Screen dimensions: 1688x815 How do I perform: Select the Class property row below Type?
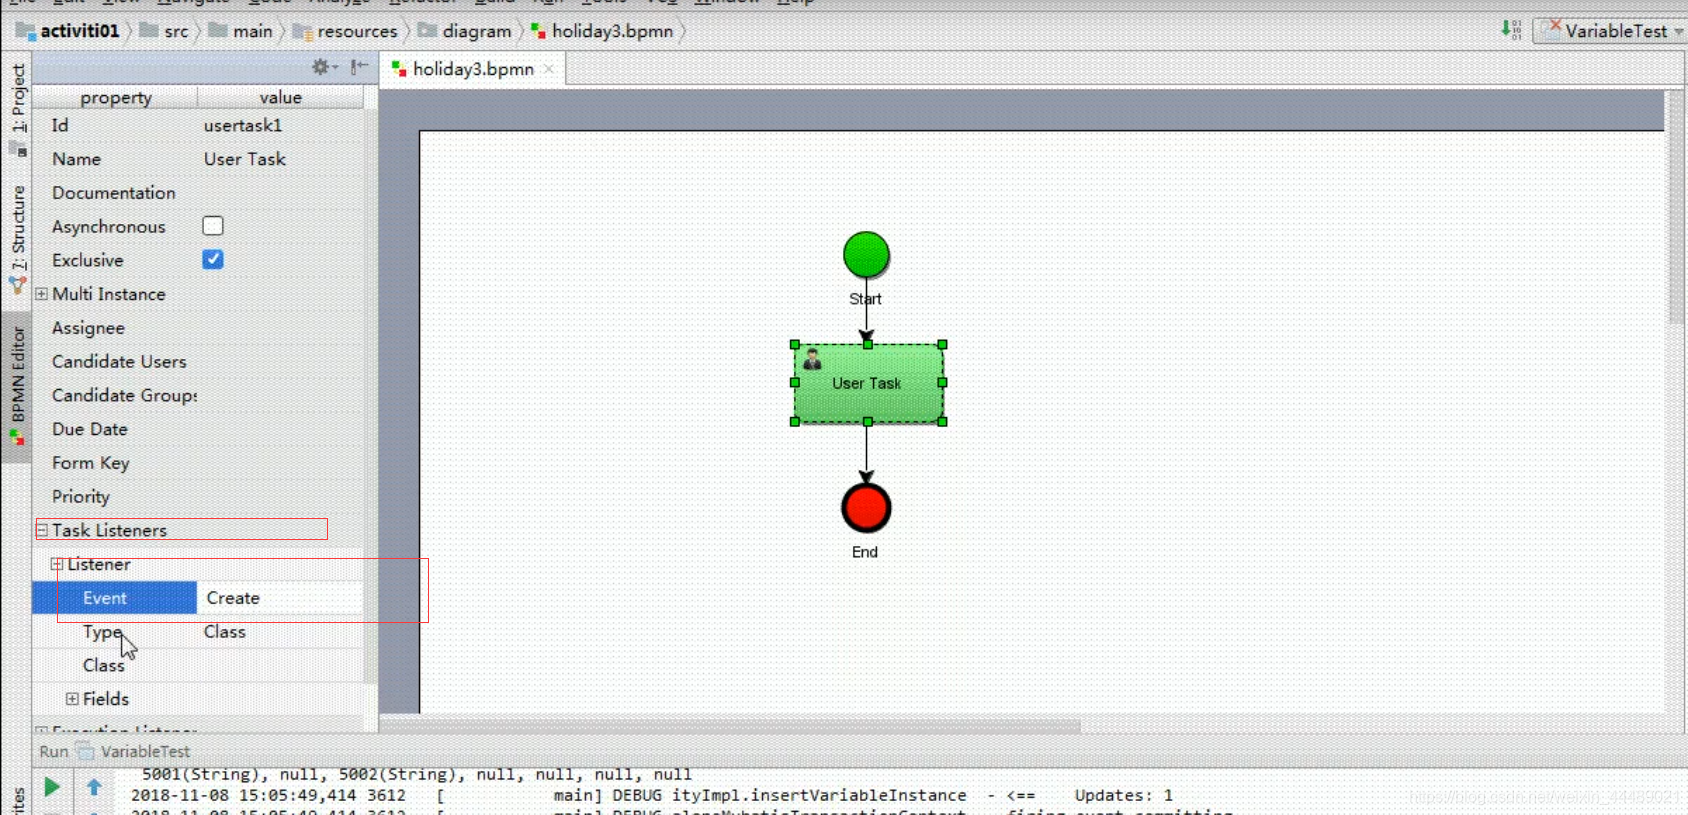coord(198,666)
